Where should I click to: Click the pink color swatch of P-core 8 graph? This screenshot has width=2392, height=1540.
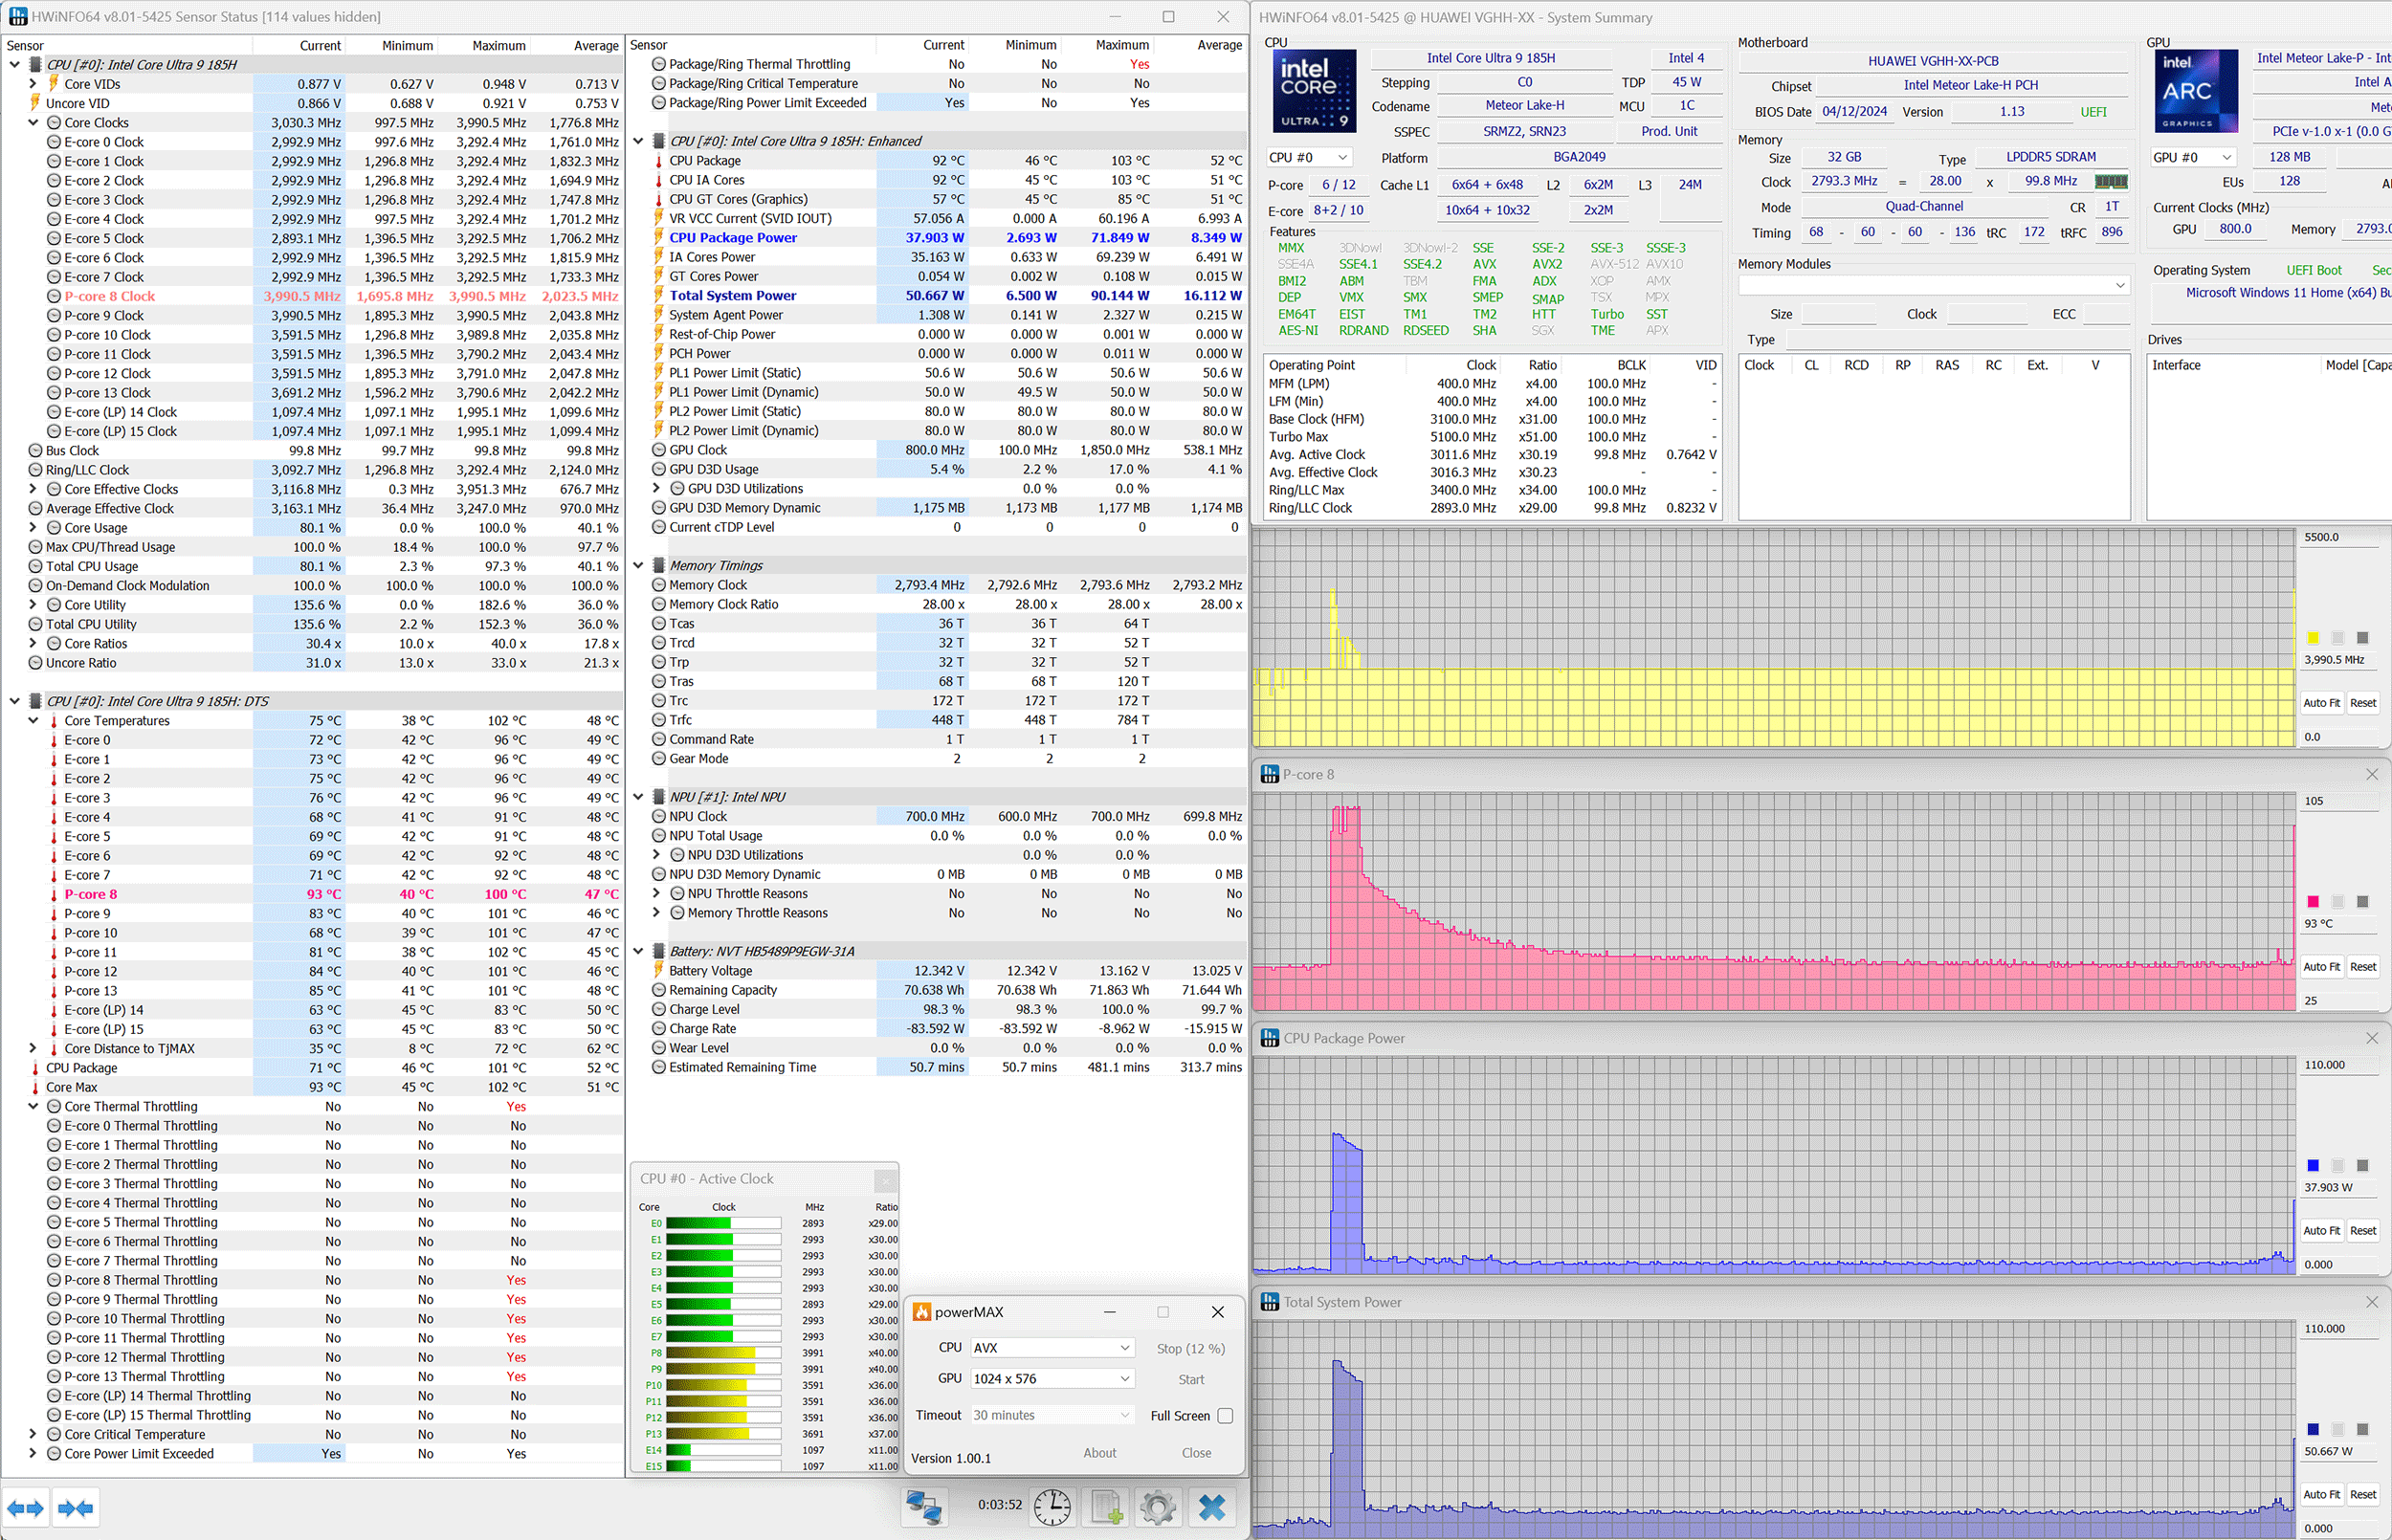click(x=2313, y=902)
